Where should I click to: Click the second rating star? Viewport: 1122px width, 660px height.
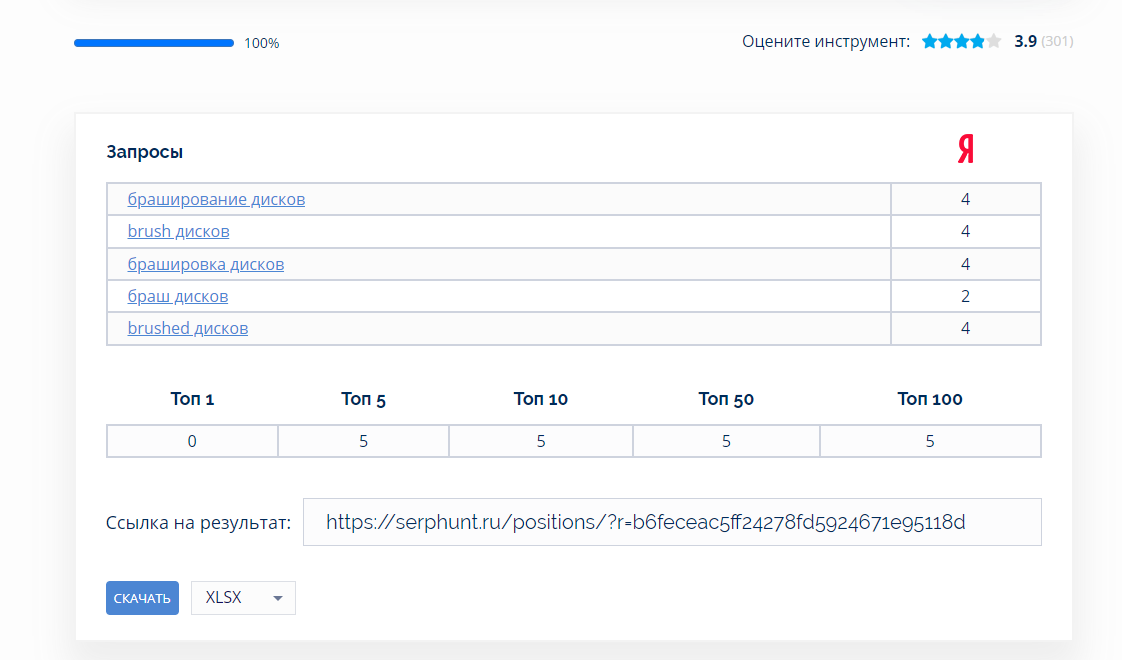(x=946, y=42)
